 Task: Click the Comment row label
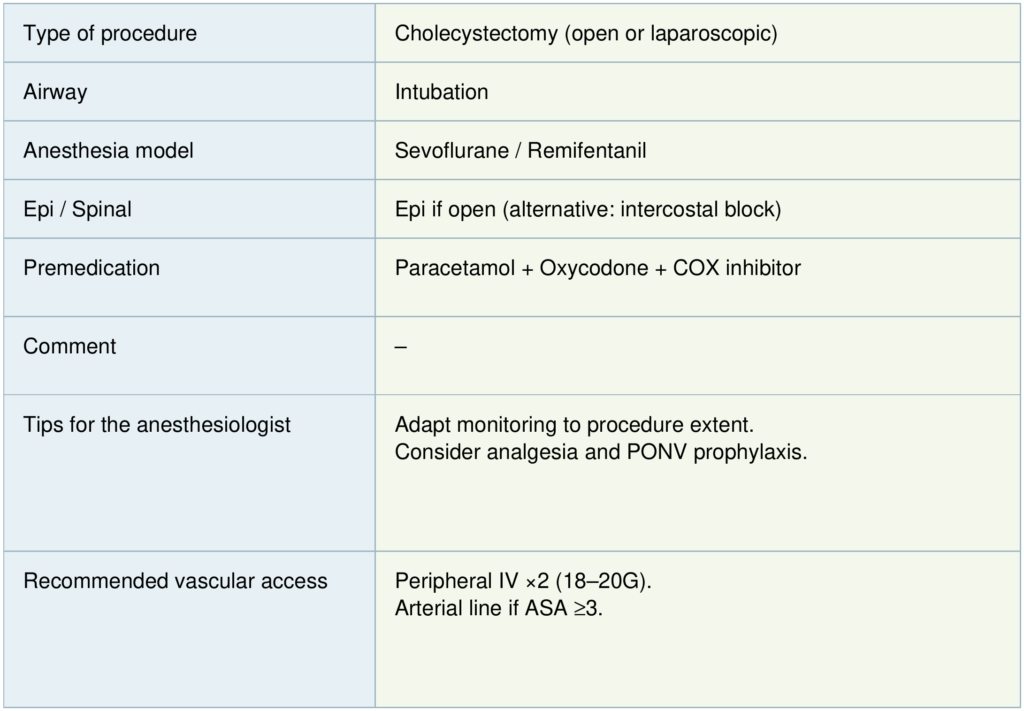click(x=69, y=346)
